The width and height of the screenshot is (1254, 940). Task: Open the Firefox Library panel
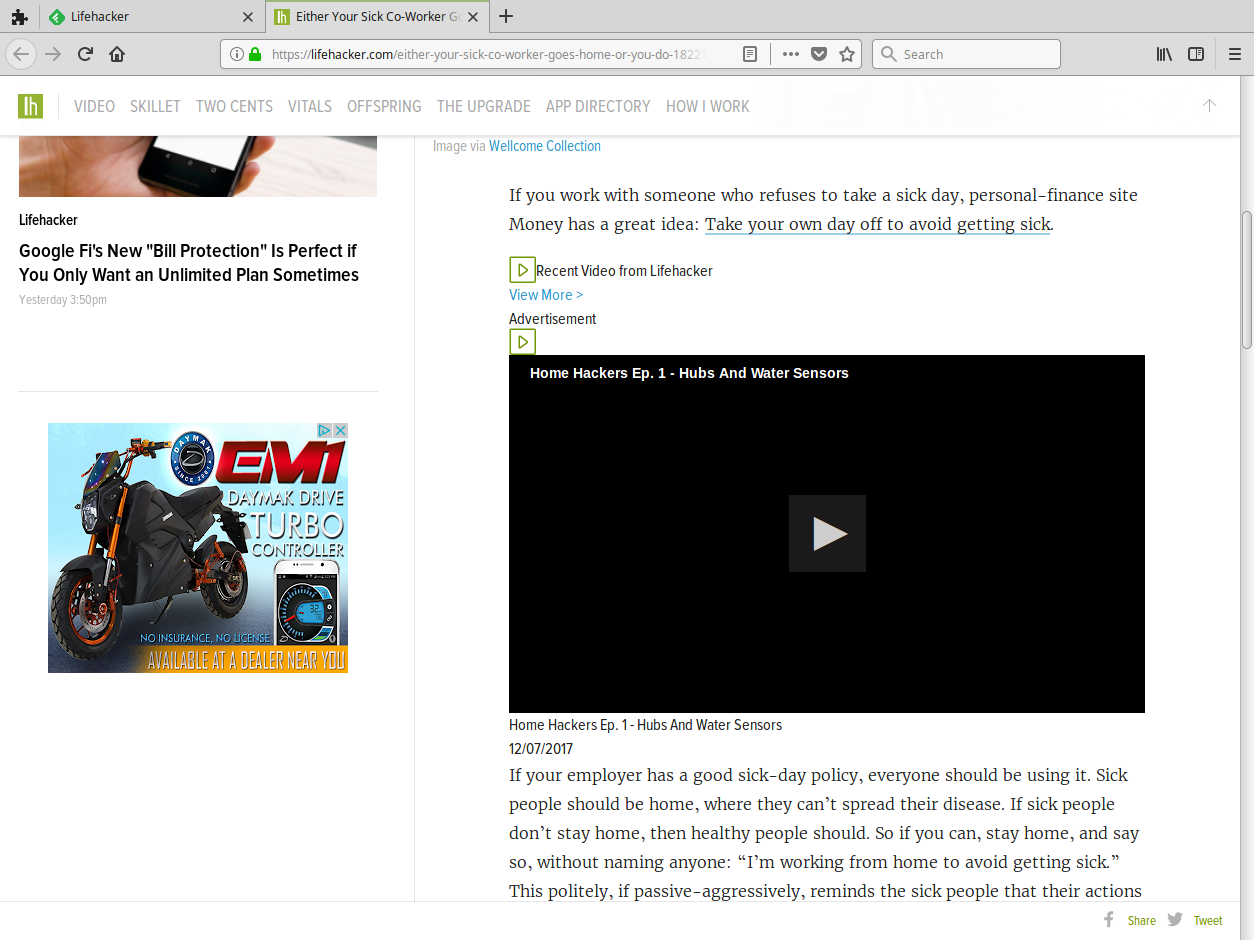click(1163, 54)
